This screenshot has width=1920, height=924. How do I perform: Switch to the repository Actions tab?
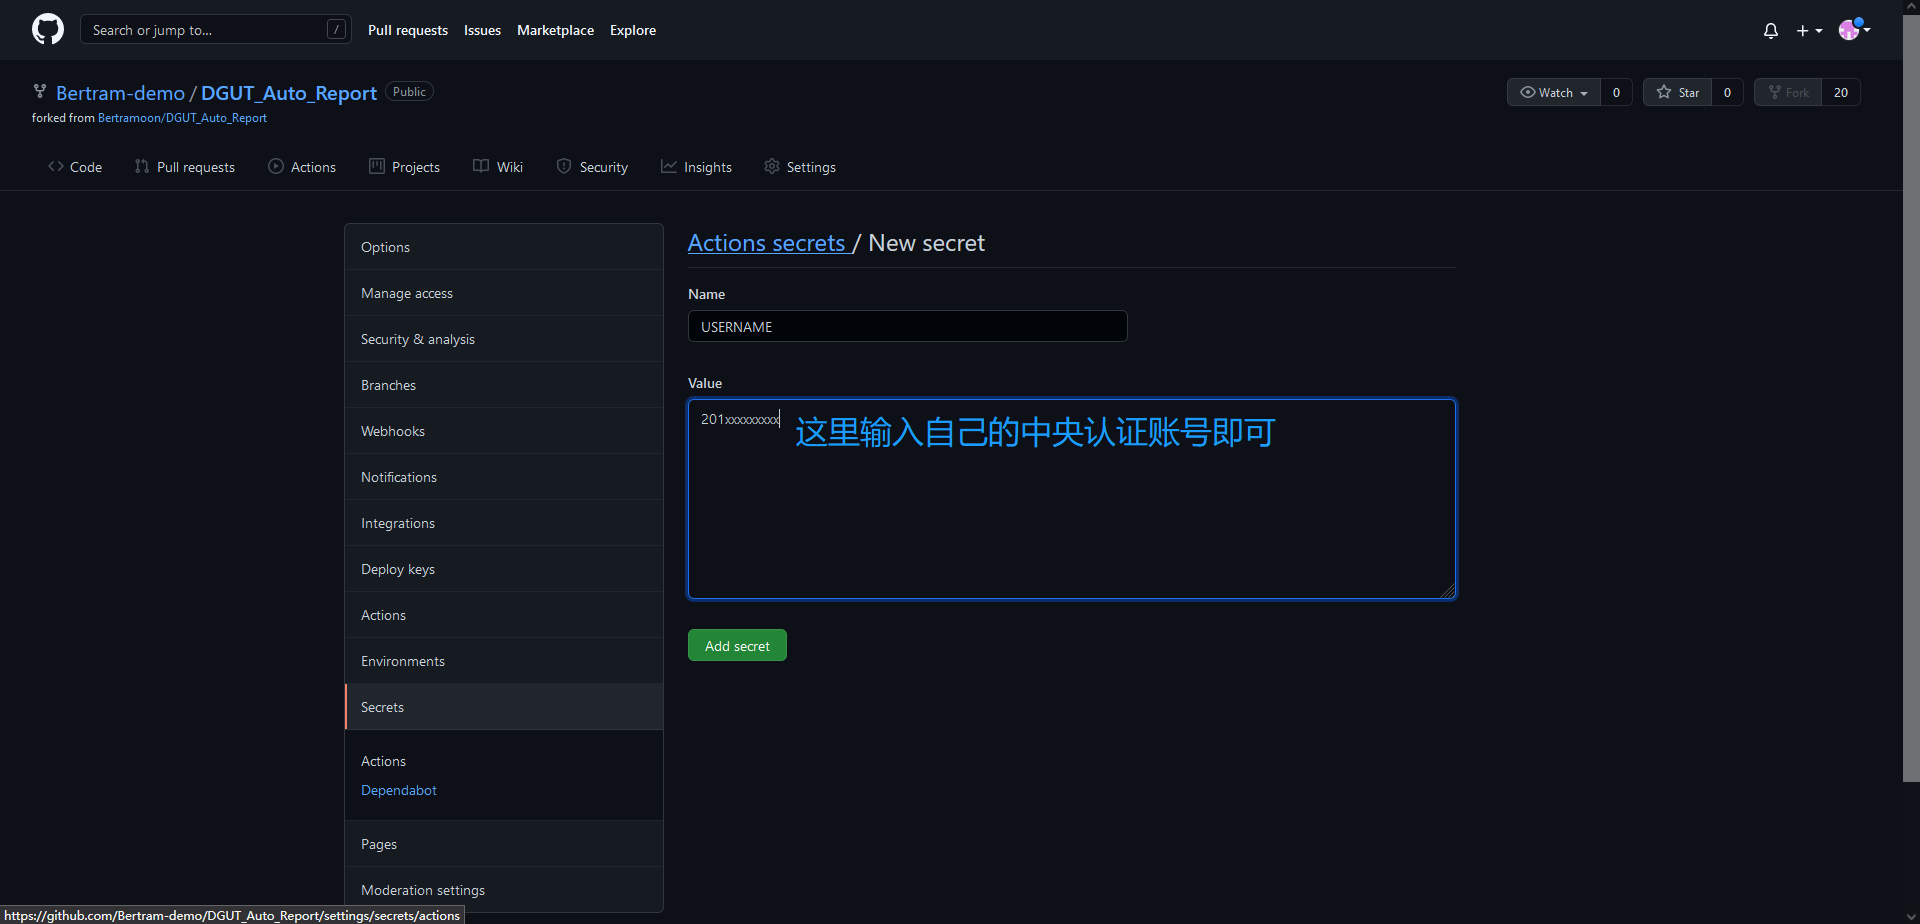click(x=302, y=167)
